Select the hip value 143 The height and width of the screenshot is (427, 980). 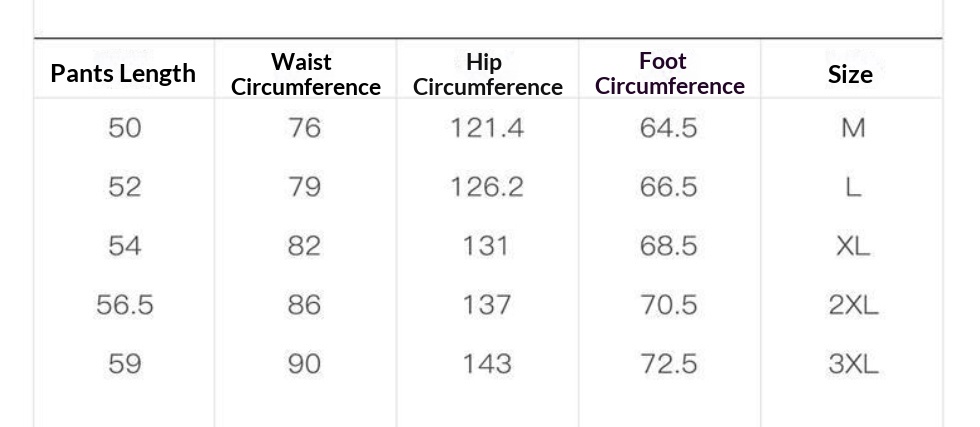point(487,364)
